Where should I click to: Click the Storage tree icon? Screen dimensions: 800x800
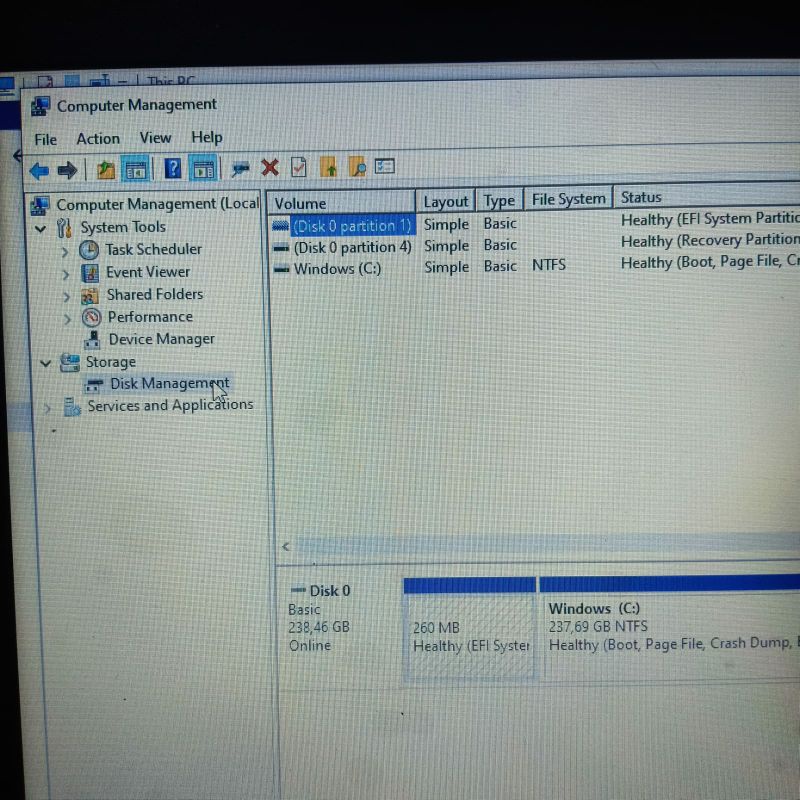(x=70, y=363)
